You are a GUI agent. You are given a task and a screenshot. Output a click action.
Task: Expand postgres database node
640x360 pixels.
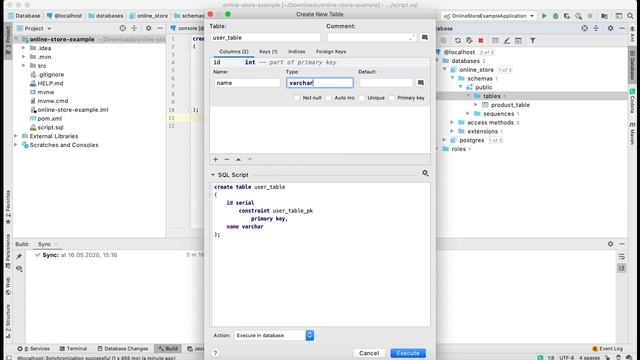(x=444, y=140)
